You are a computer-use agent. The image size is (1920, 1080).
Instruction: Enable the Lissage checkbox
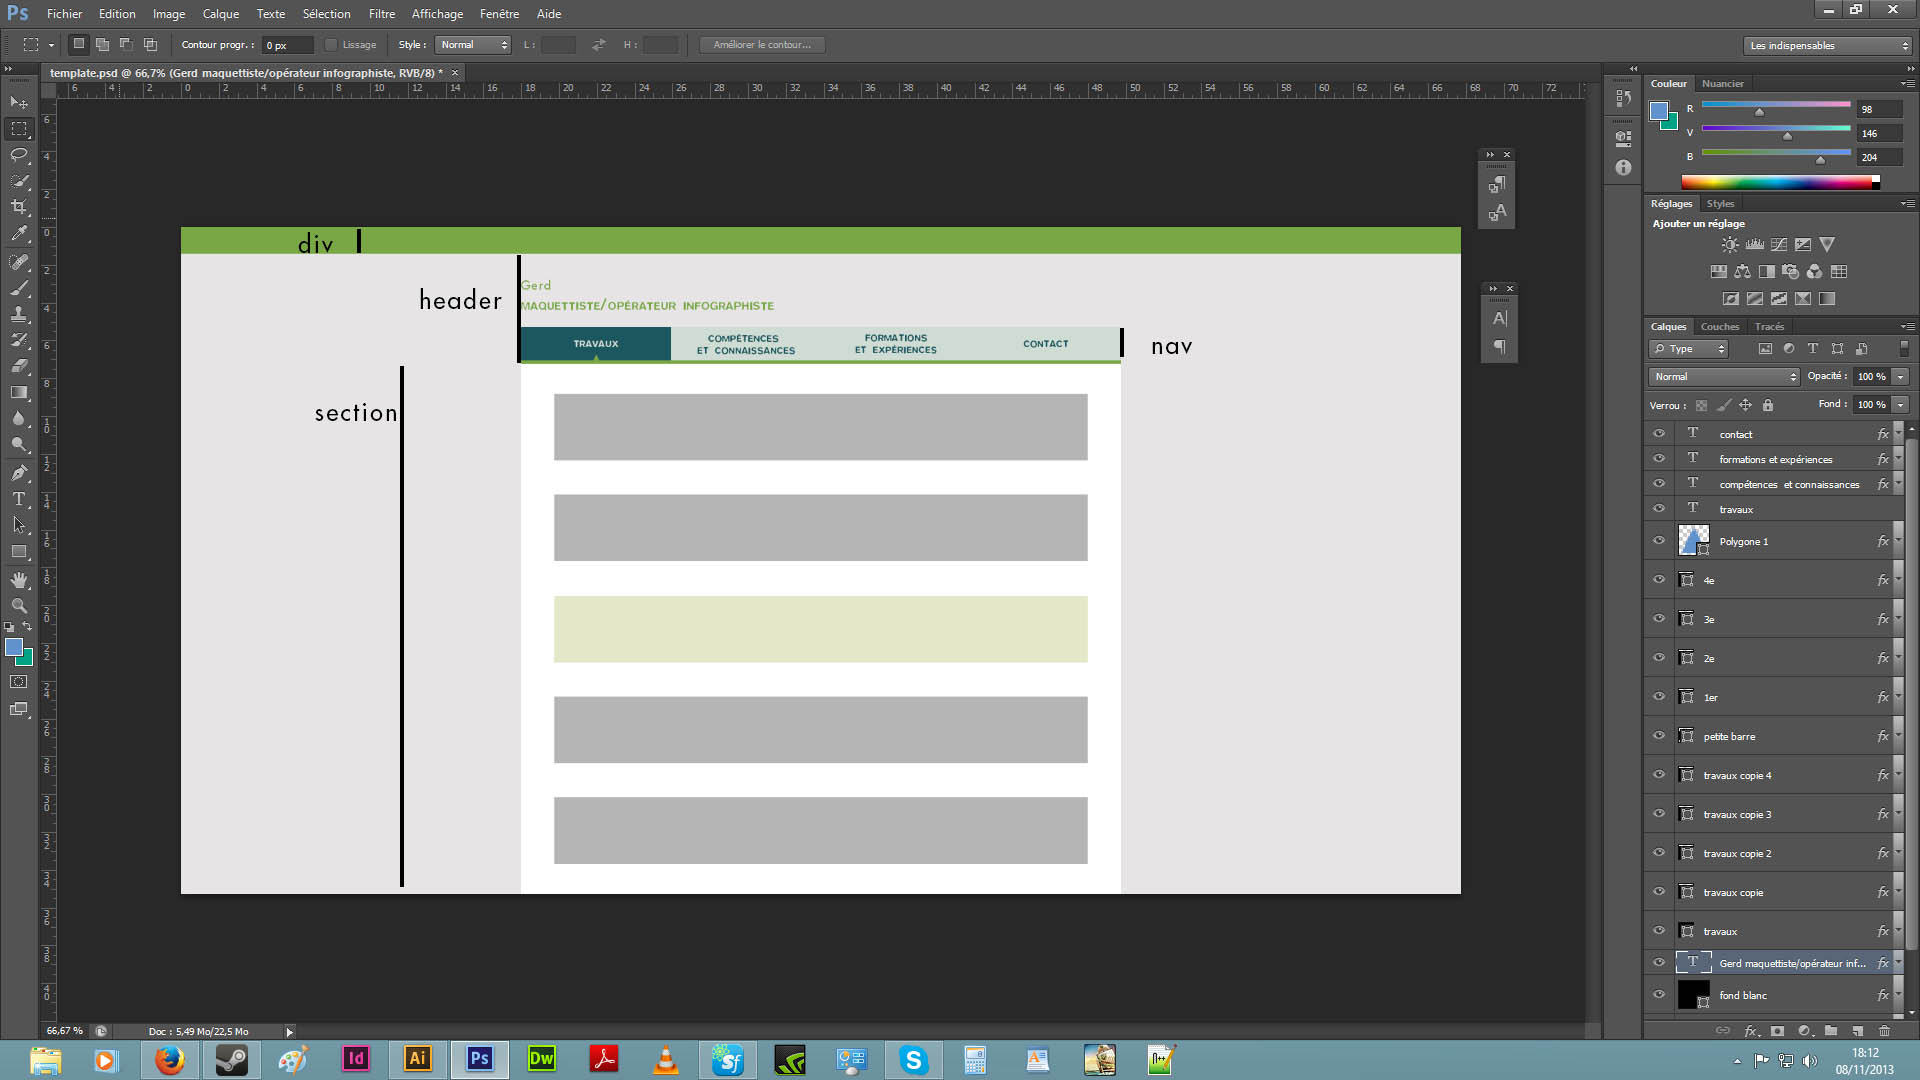(x=331, y=45)
